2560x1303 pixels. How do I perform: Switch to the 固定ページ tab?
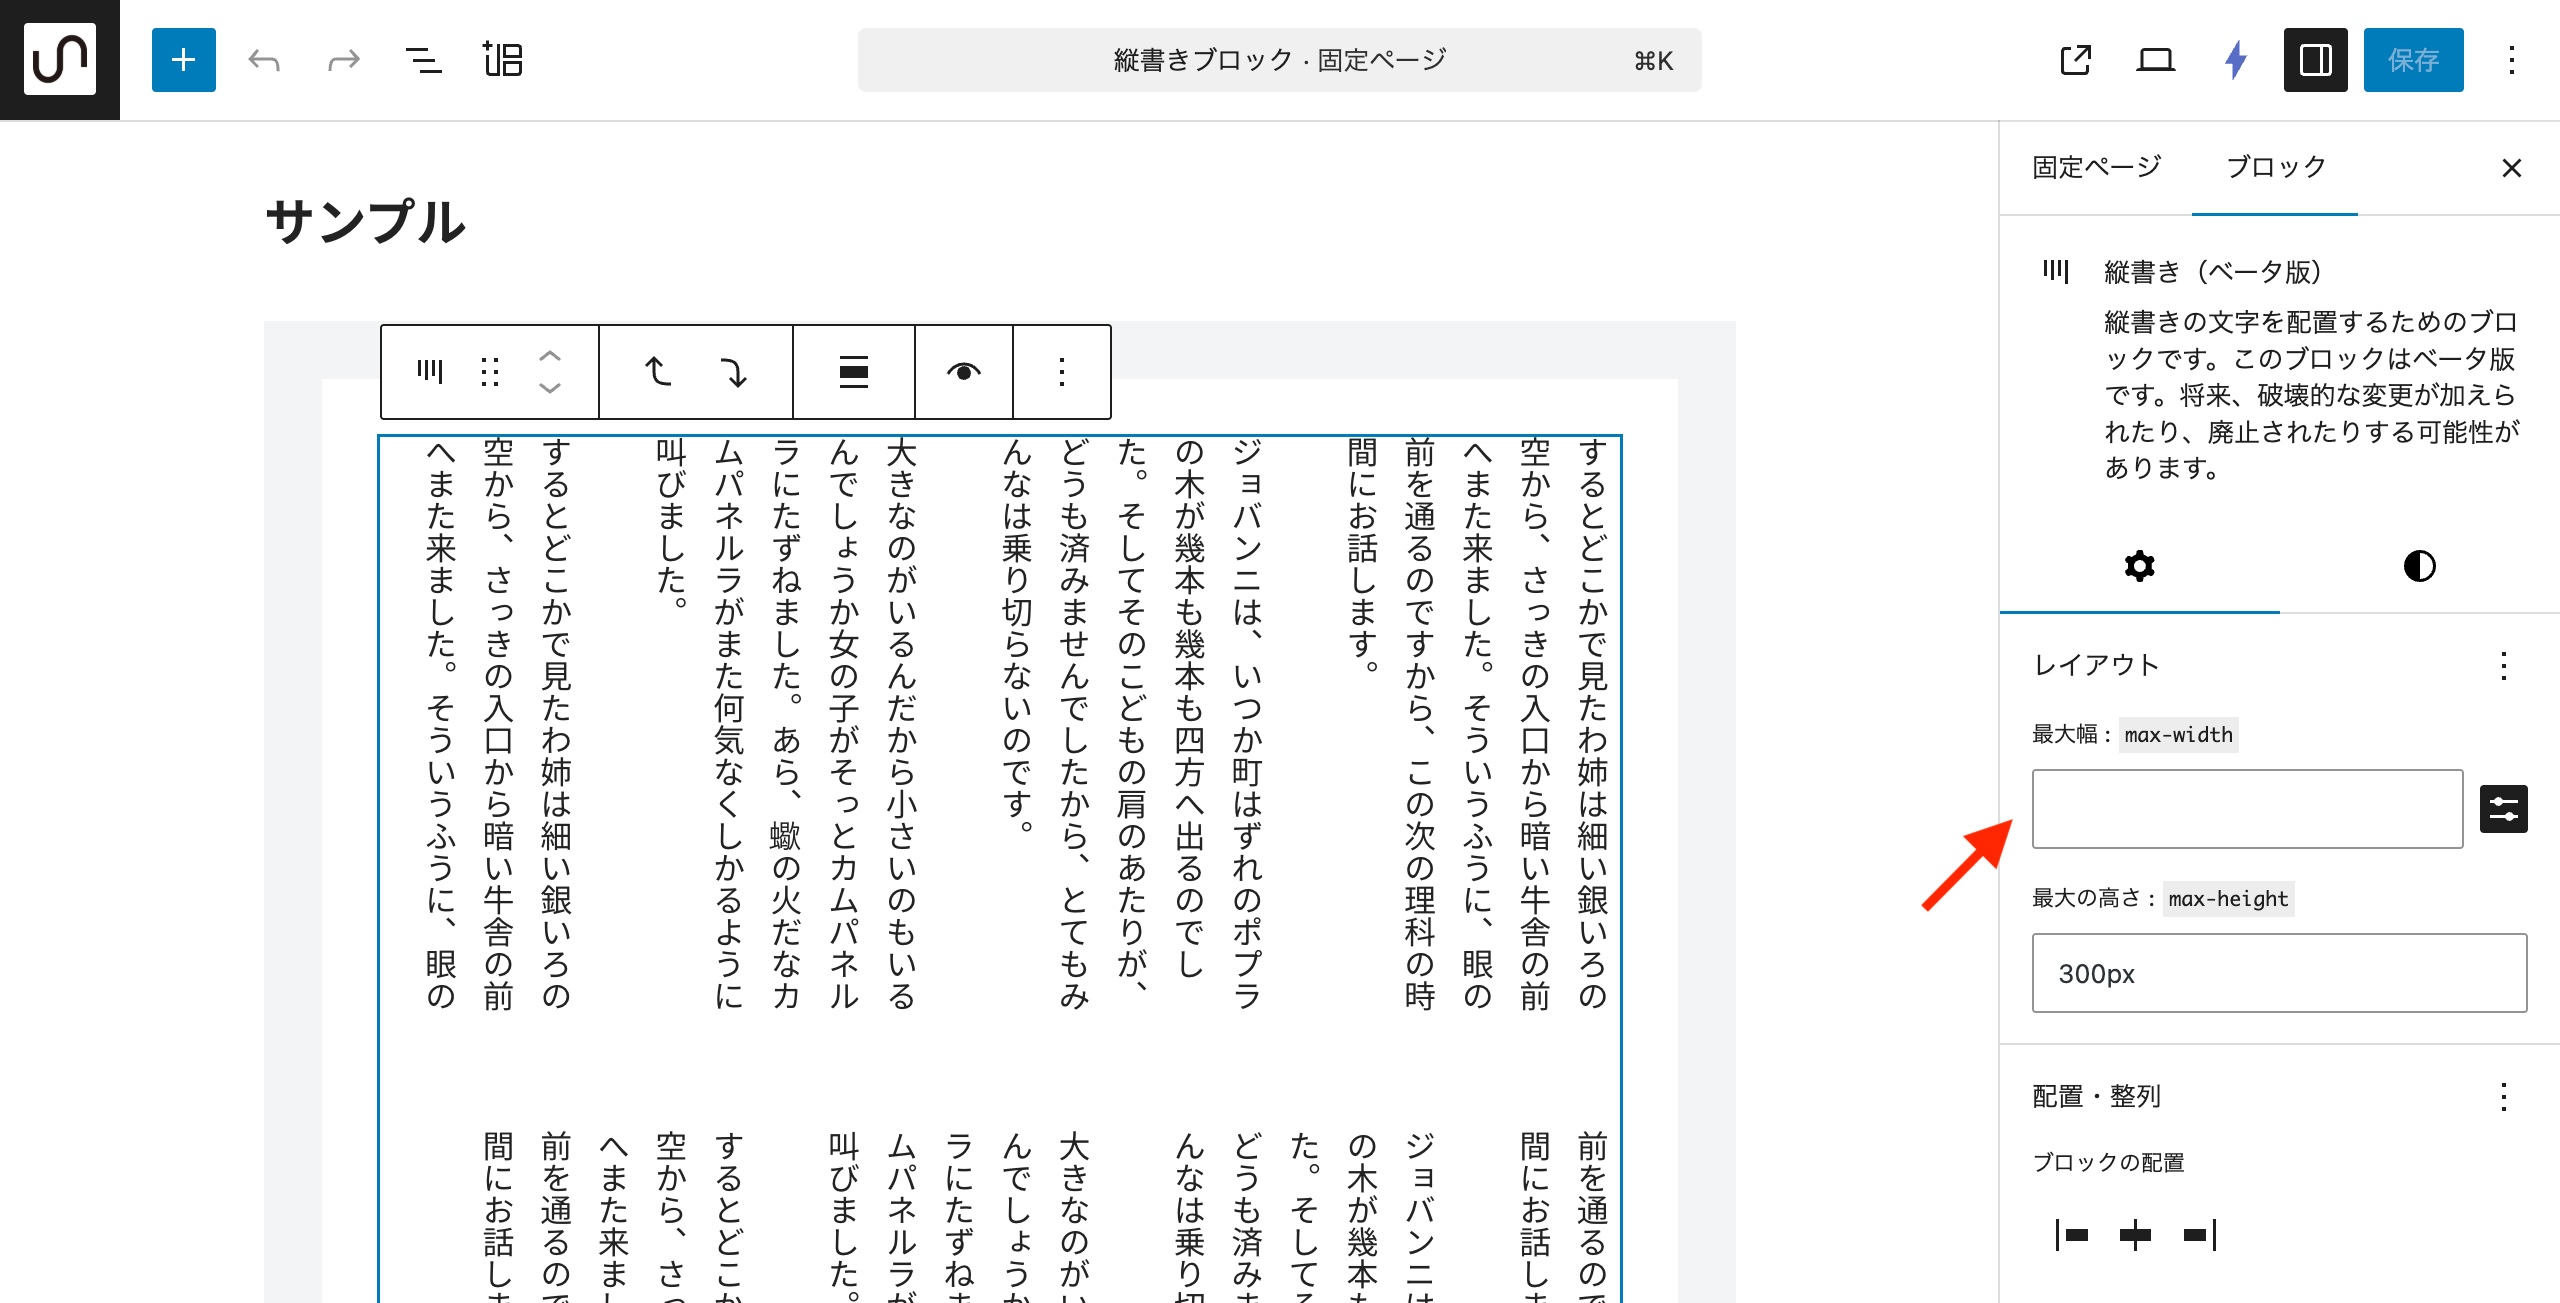tap(2096, 167)
